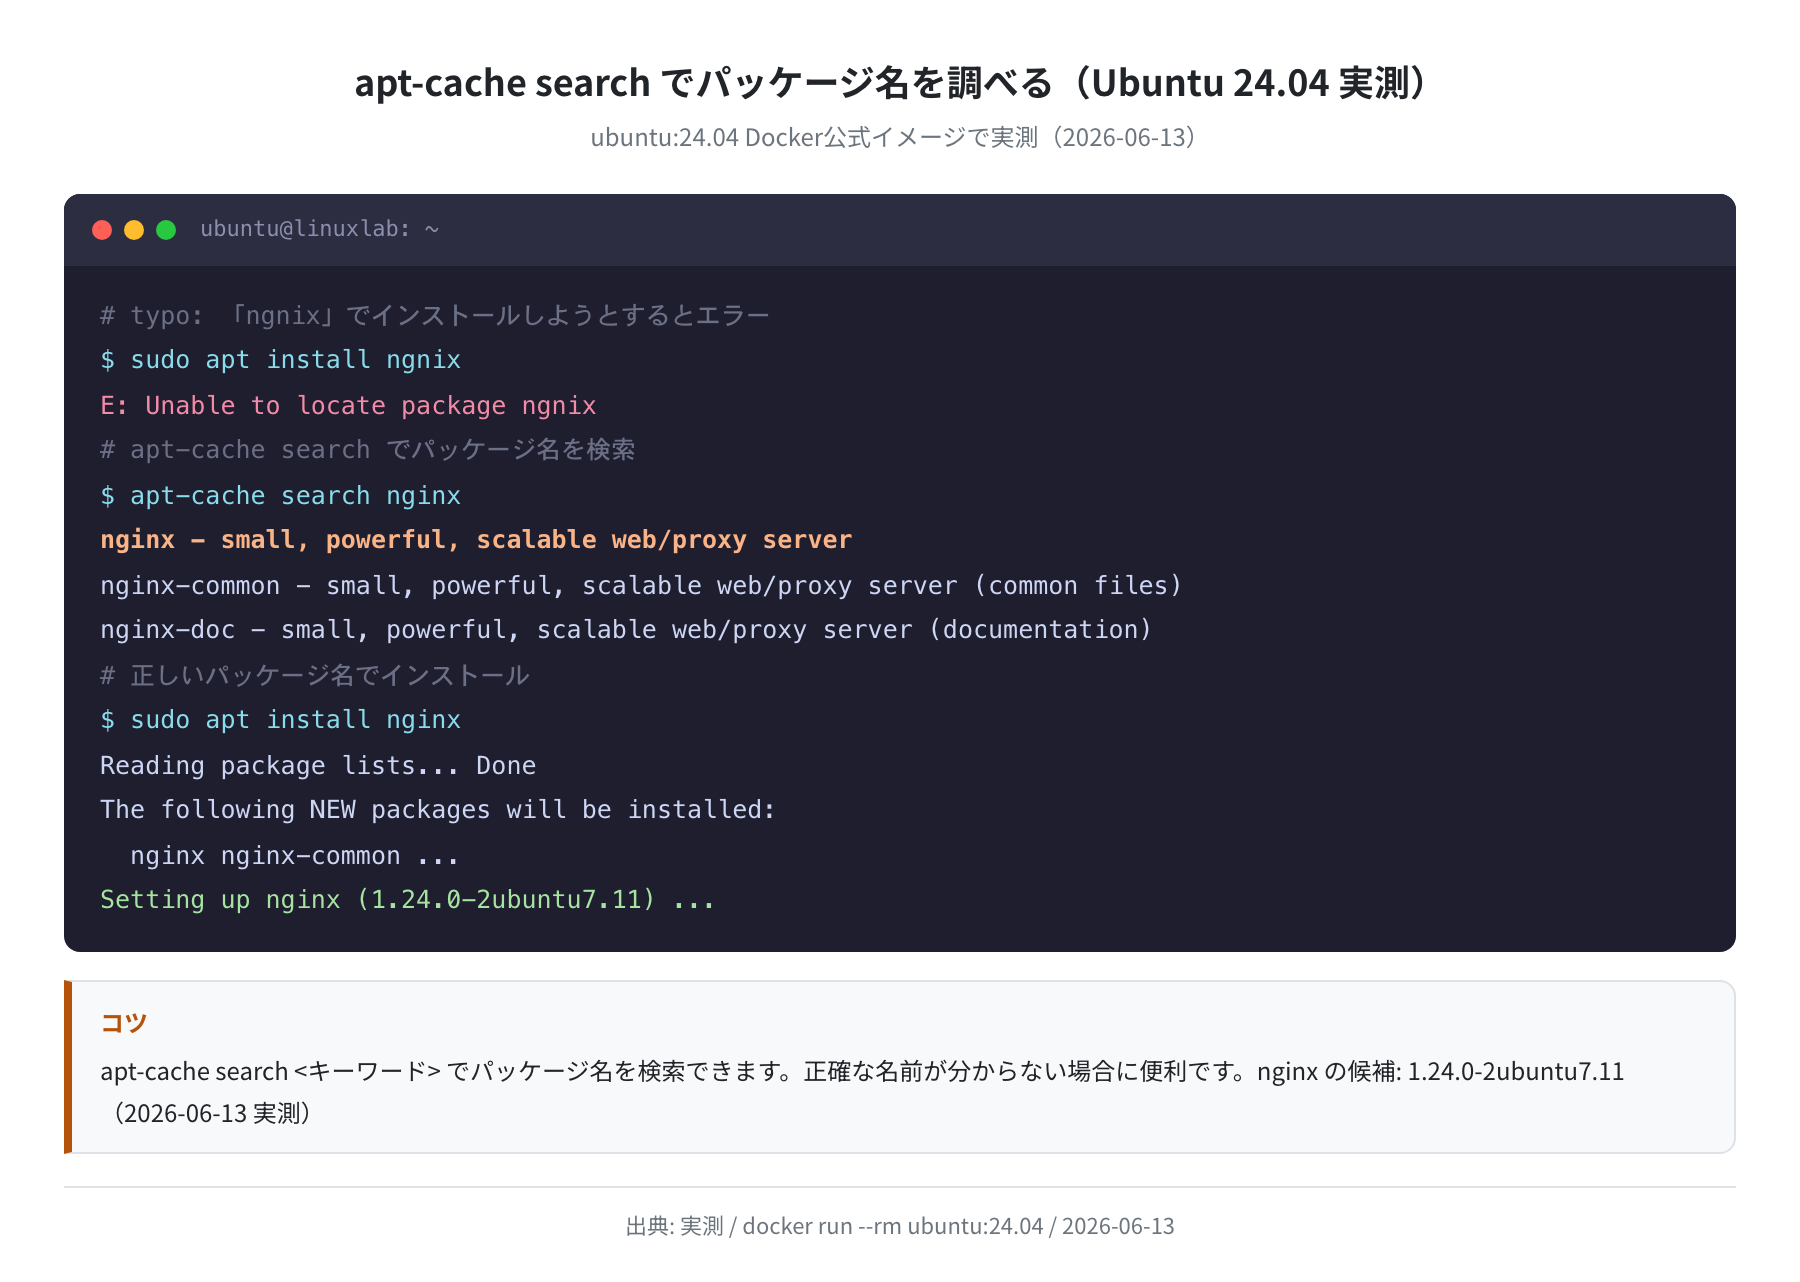Click 'Reading package lists... Done' line
This screenshot has height=1282, width=1800.
pyautogui.click(x=318, y=766)
